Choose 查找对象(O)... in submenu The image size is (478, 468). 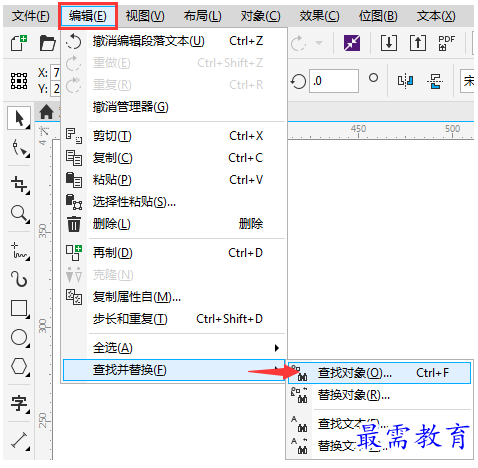(x=379, y=373)
